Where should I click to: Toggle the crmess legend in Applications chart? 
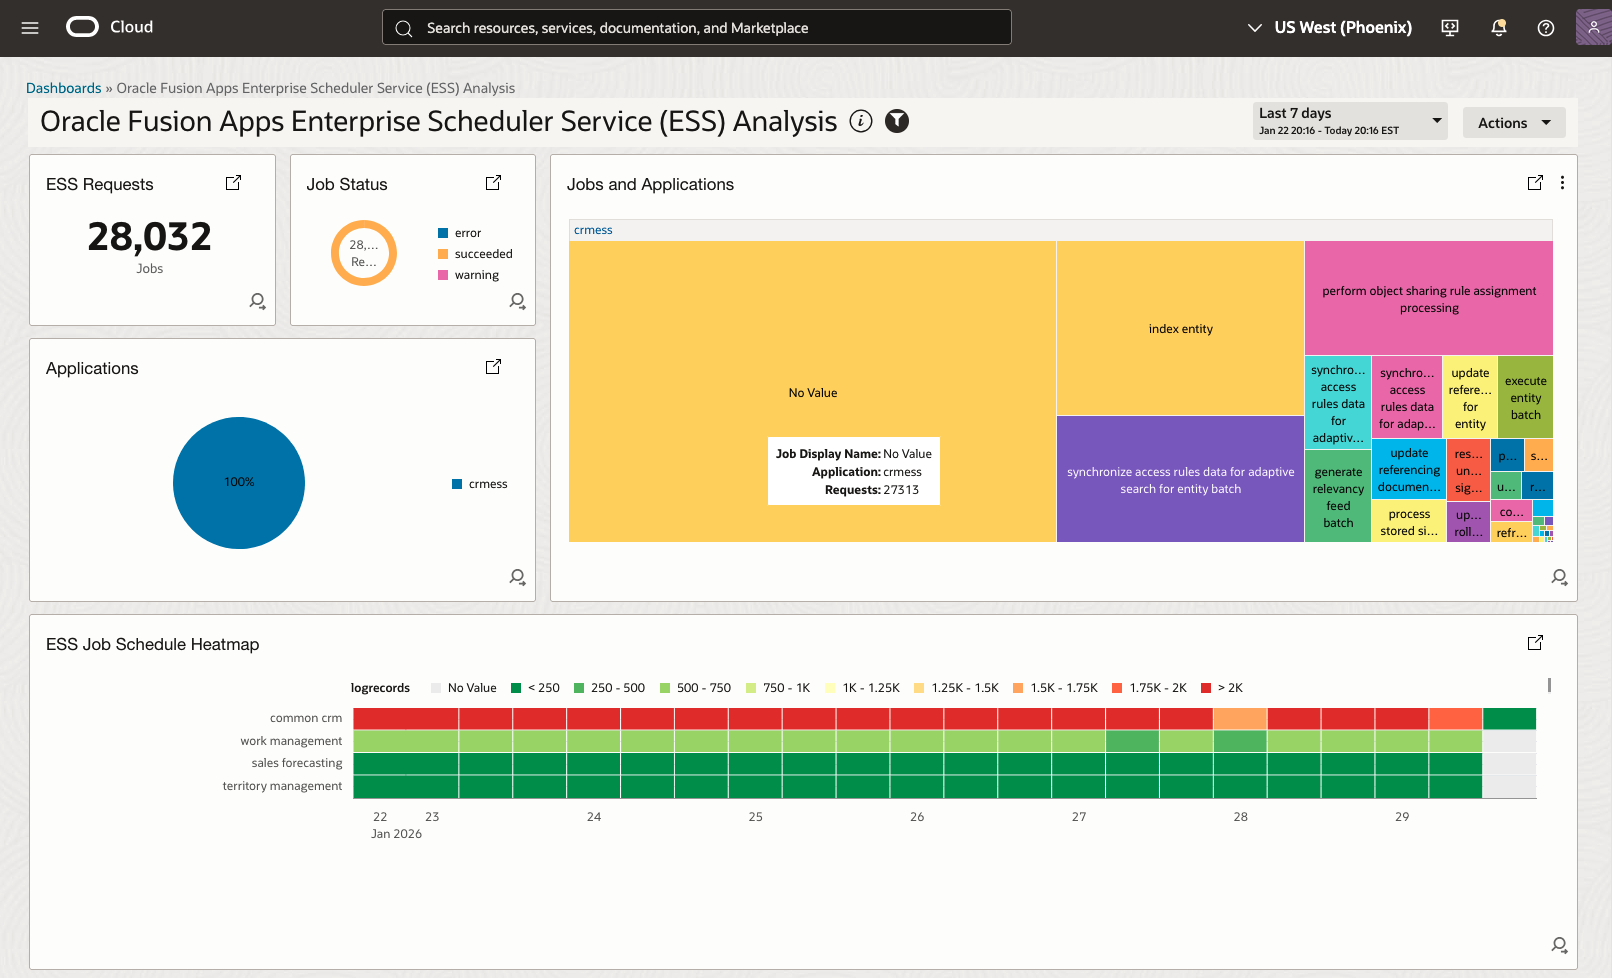pyautogui.click(x=481, y=483)
